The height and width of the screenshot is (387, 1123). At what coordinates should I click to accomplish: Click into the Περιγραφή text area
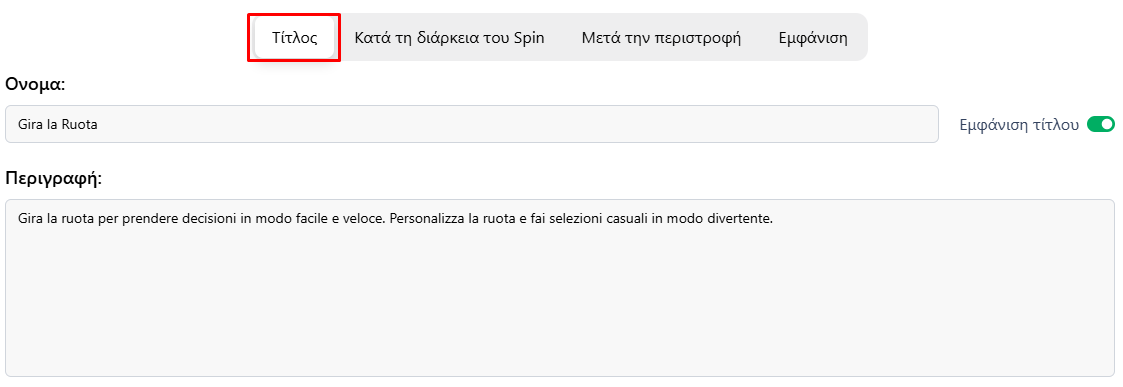pos(560,288)
